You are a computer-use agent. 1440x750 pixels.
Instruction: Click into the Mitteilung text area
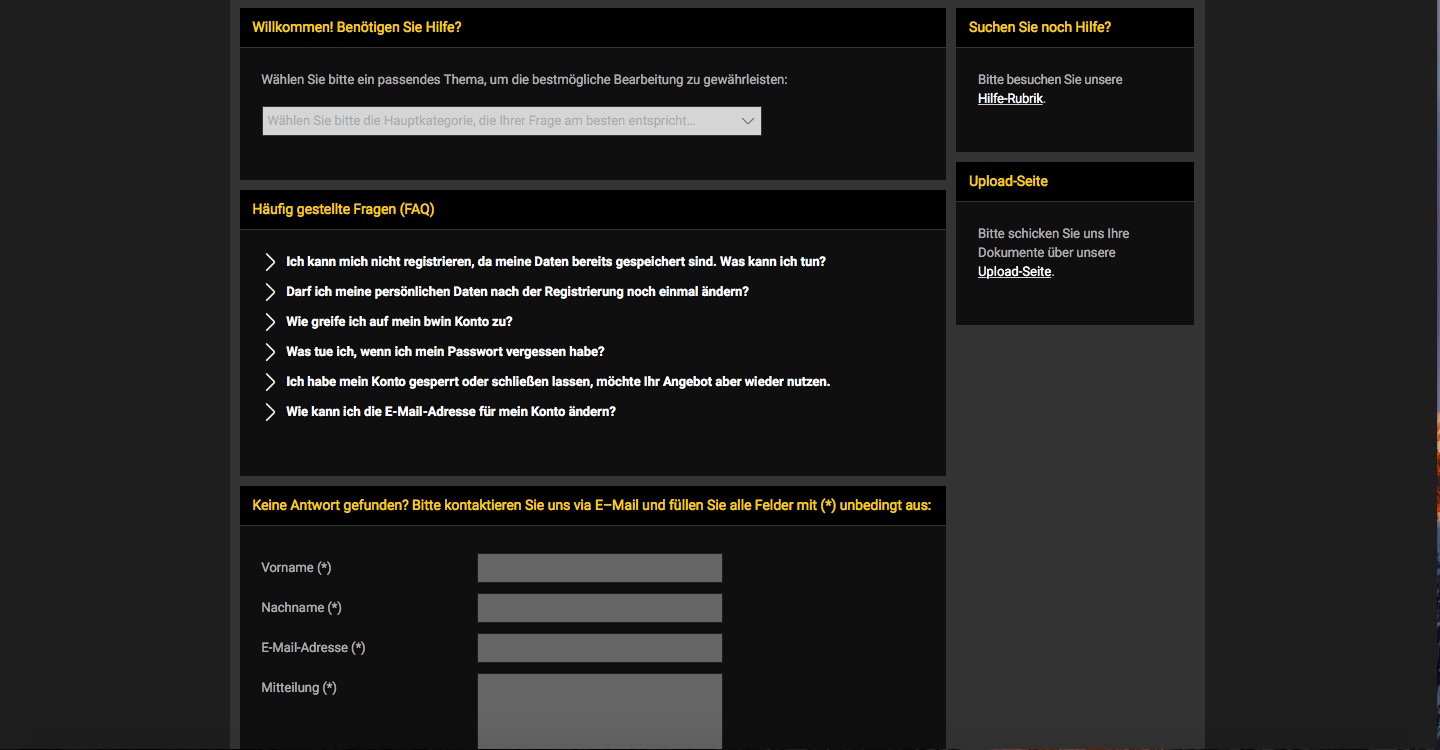[x=600, y=711]
